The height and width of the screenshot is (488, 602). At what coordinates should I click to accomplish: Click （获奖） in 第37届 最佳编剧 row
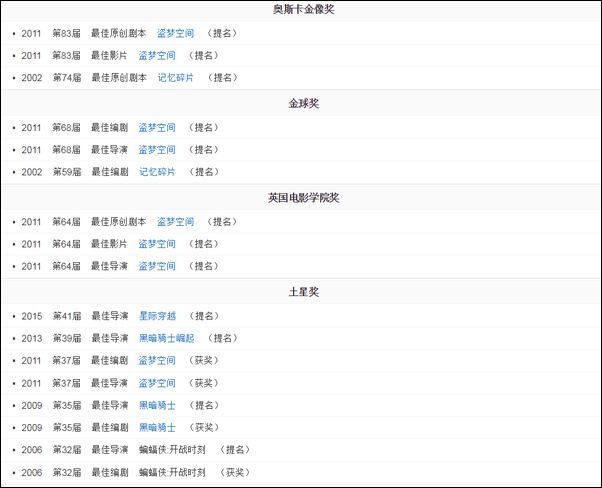pos(203,361)
